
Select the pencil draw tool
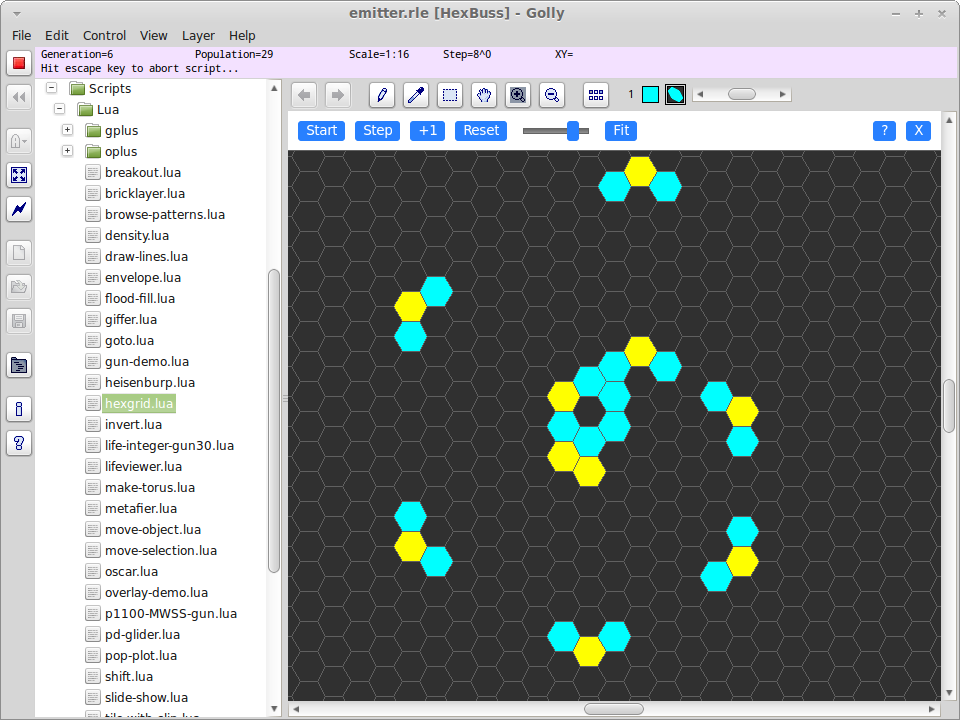[381, 95]
